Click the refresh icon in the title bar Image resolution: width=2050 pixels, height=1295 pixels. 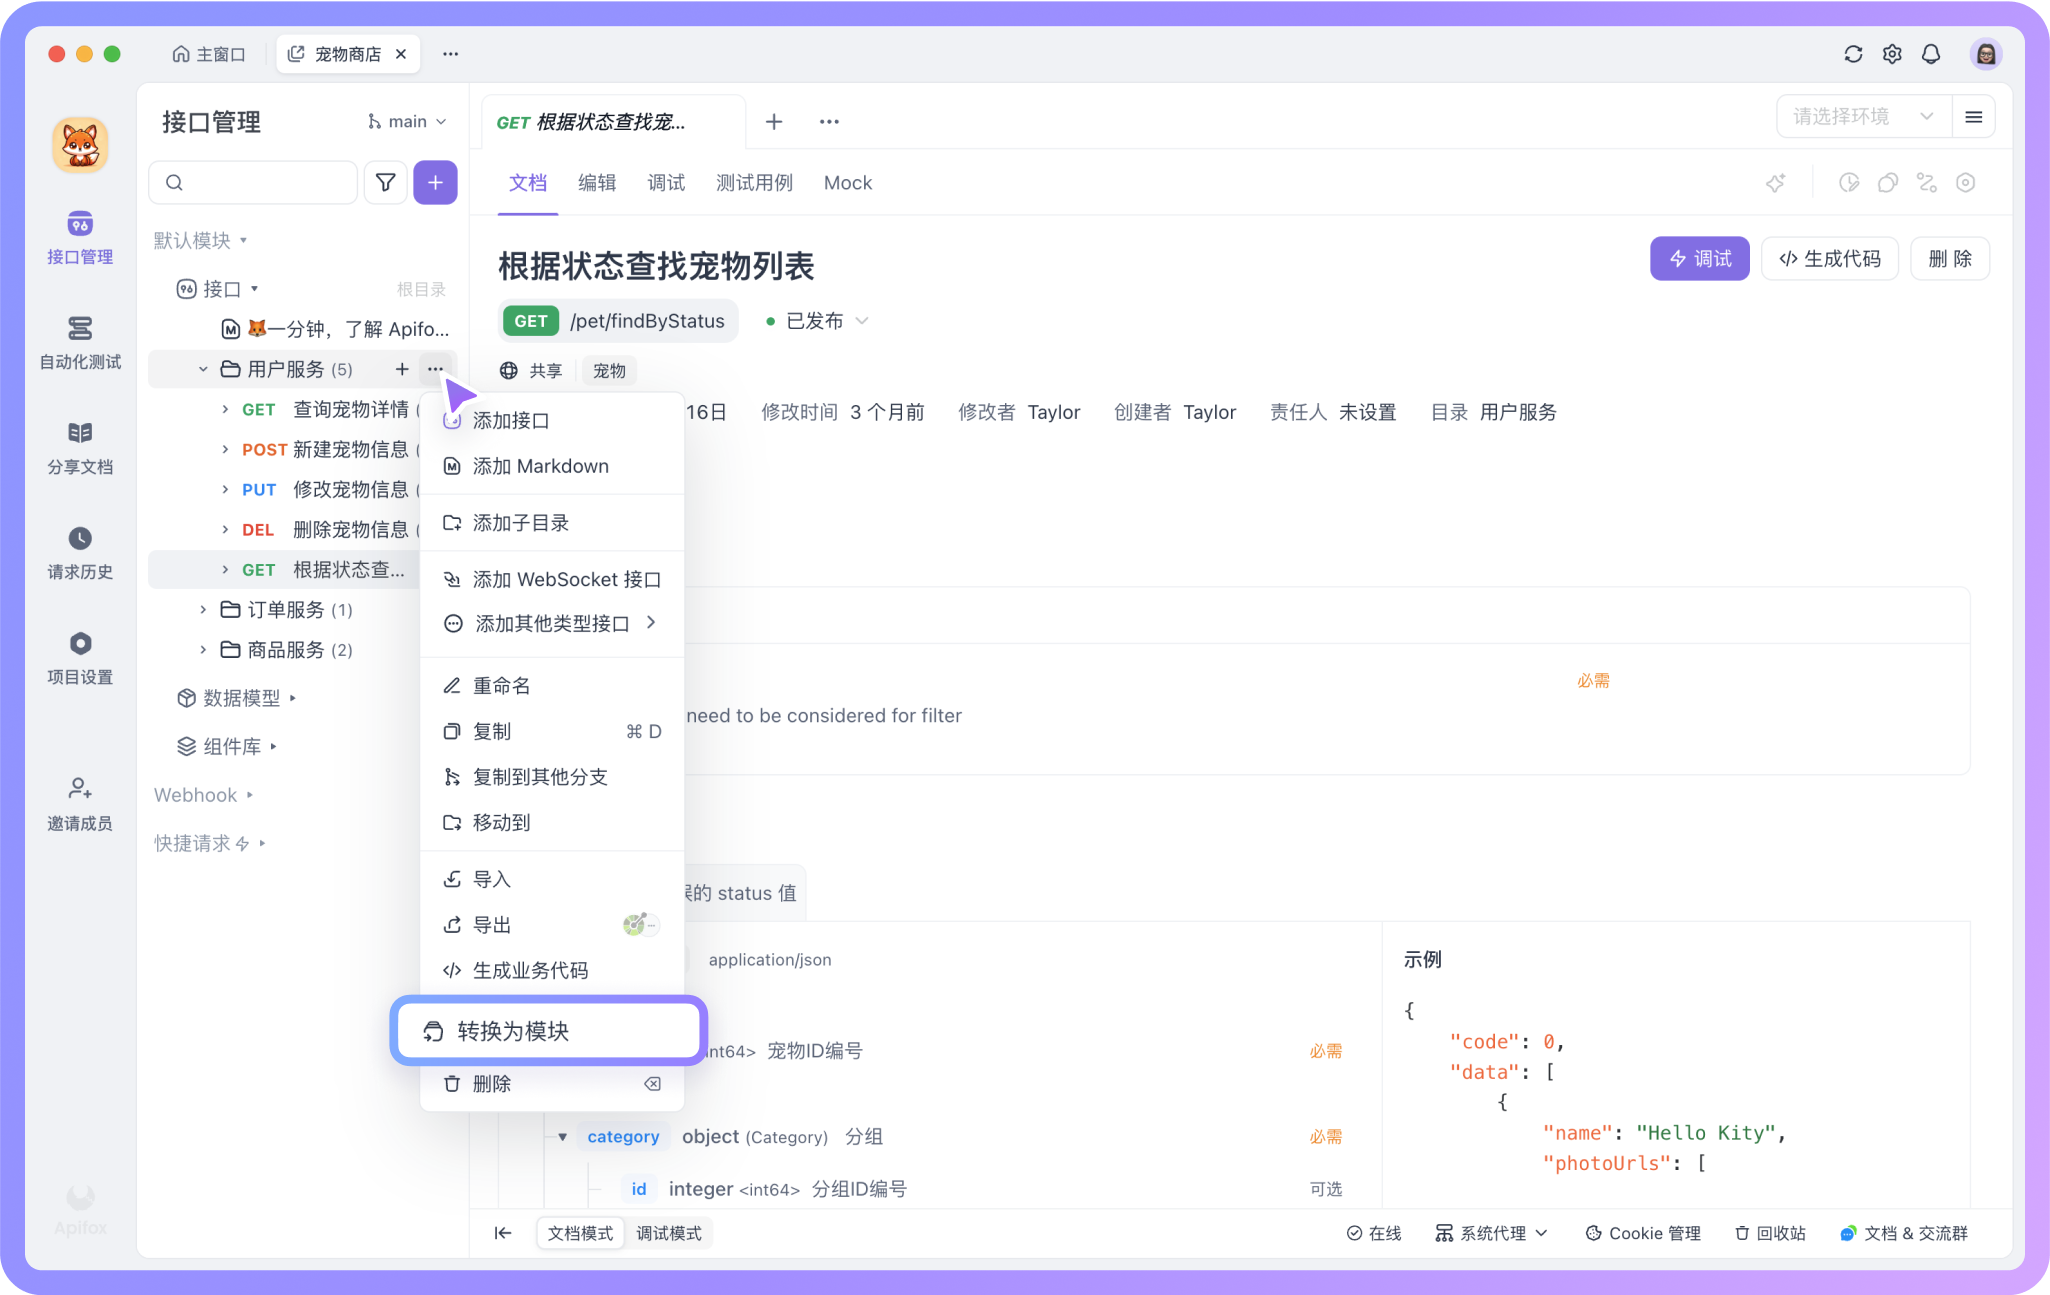(1853, 54)
